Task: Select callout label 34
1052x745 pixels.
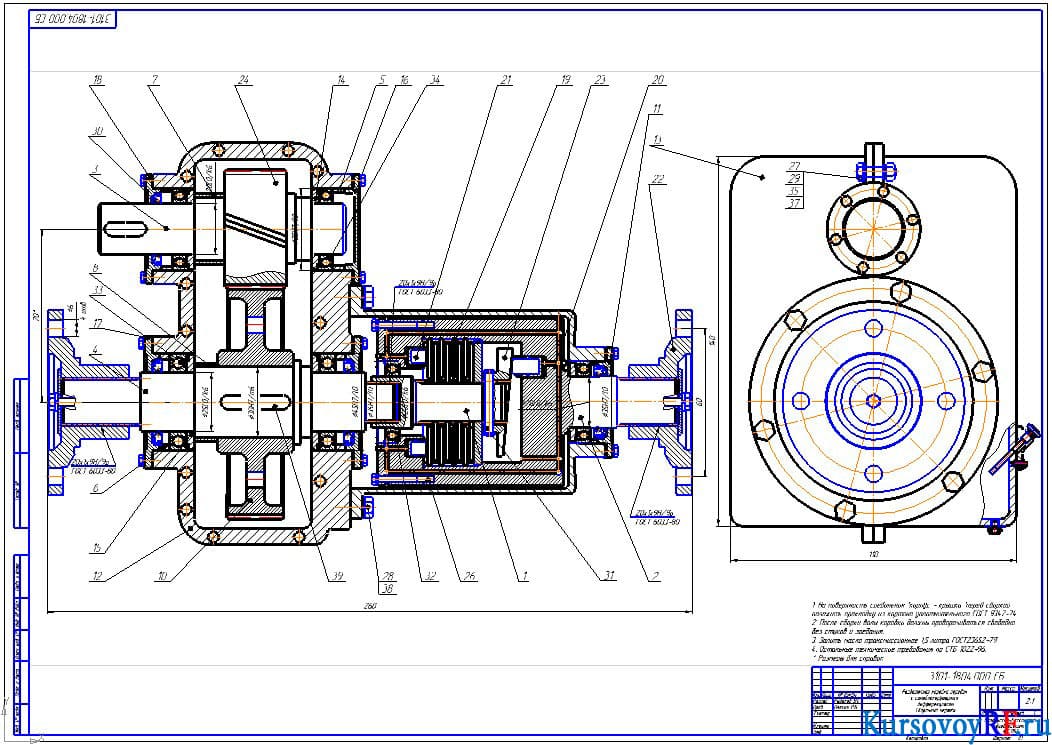Action: [435, 80]
